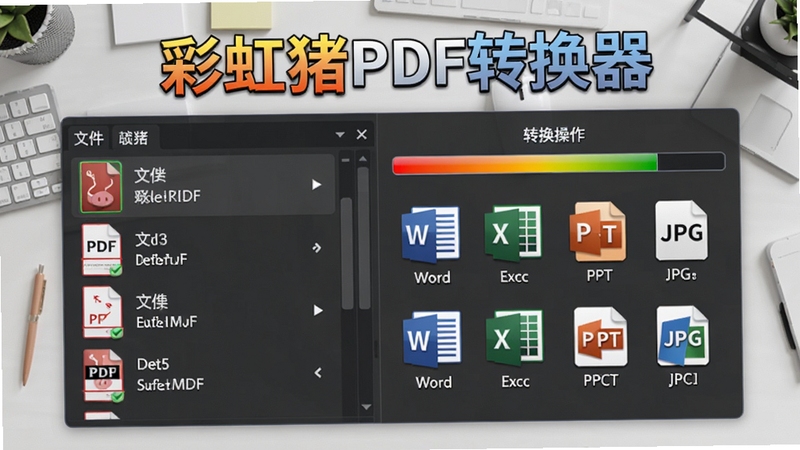Click the SufetMDF file name text
This screenshot has height=450, width=800.
click(170, 384)
